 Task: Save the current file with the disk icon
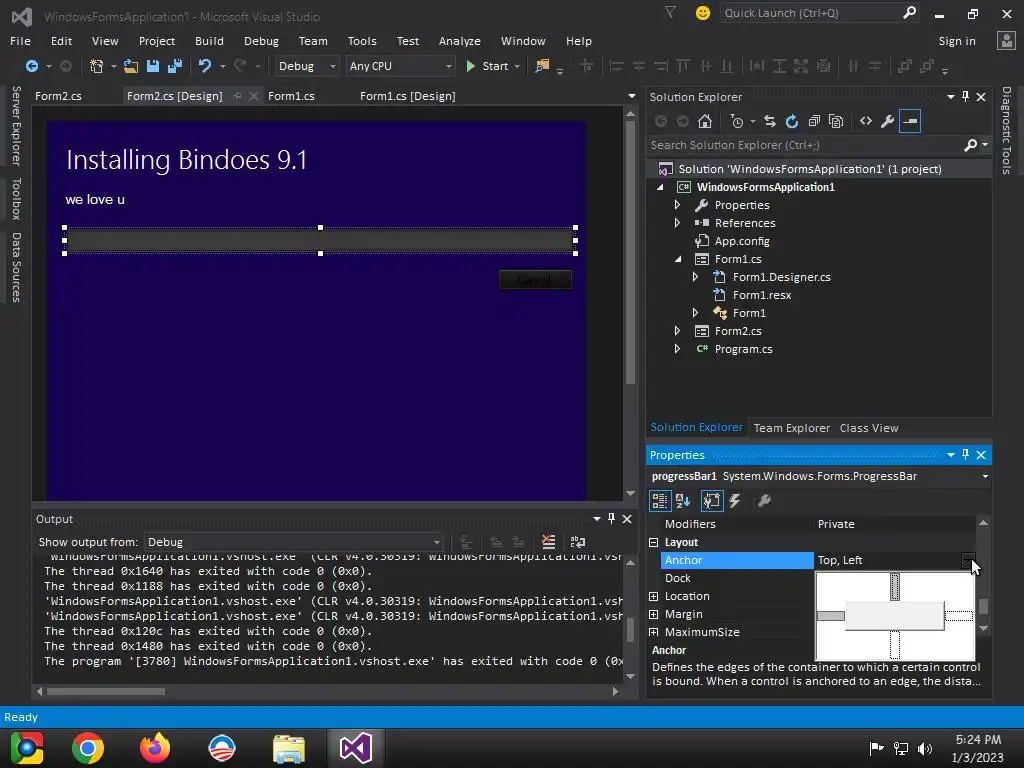click(153, 66)
